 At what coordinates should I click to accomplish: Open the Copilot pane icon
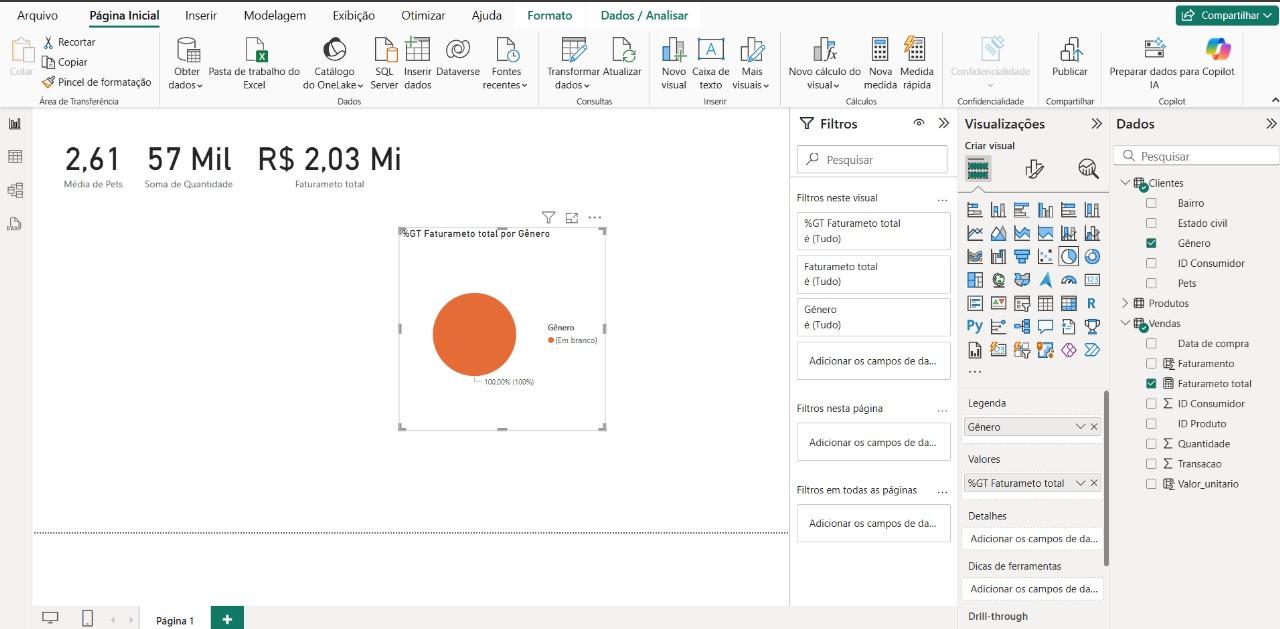pos(1218,48)
